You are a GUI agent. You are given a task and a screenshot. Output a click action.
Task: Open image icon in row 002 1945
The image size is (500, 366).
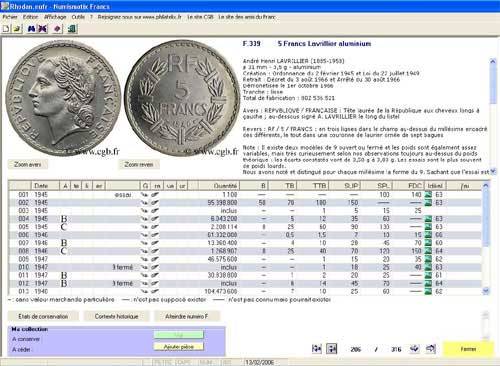428,203
